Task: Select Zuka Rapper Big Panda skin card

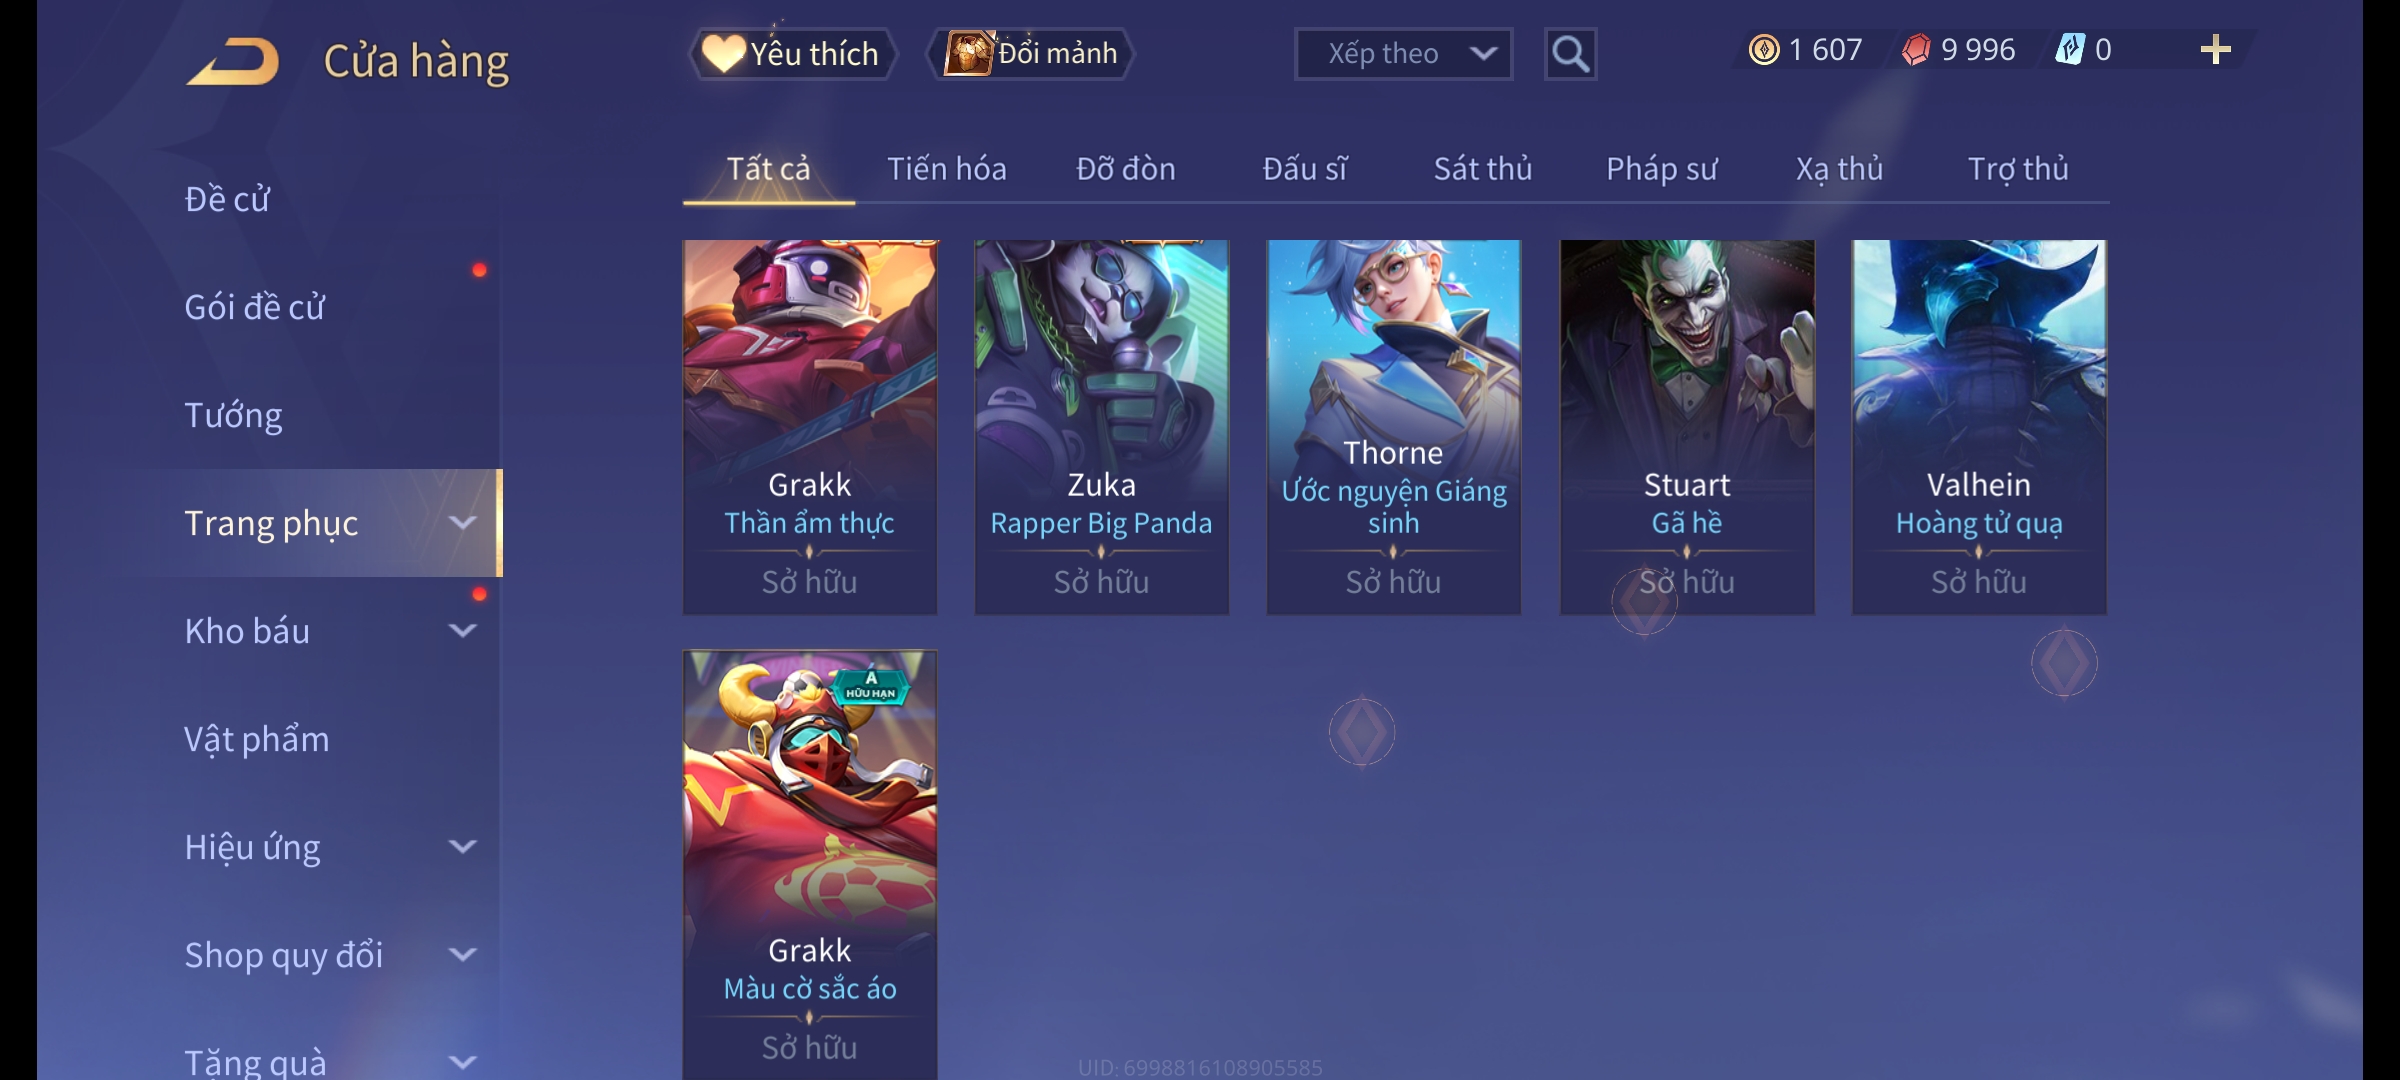Action: (x=1101, y=427)
